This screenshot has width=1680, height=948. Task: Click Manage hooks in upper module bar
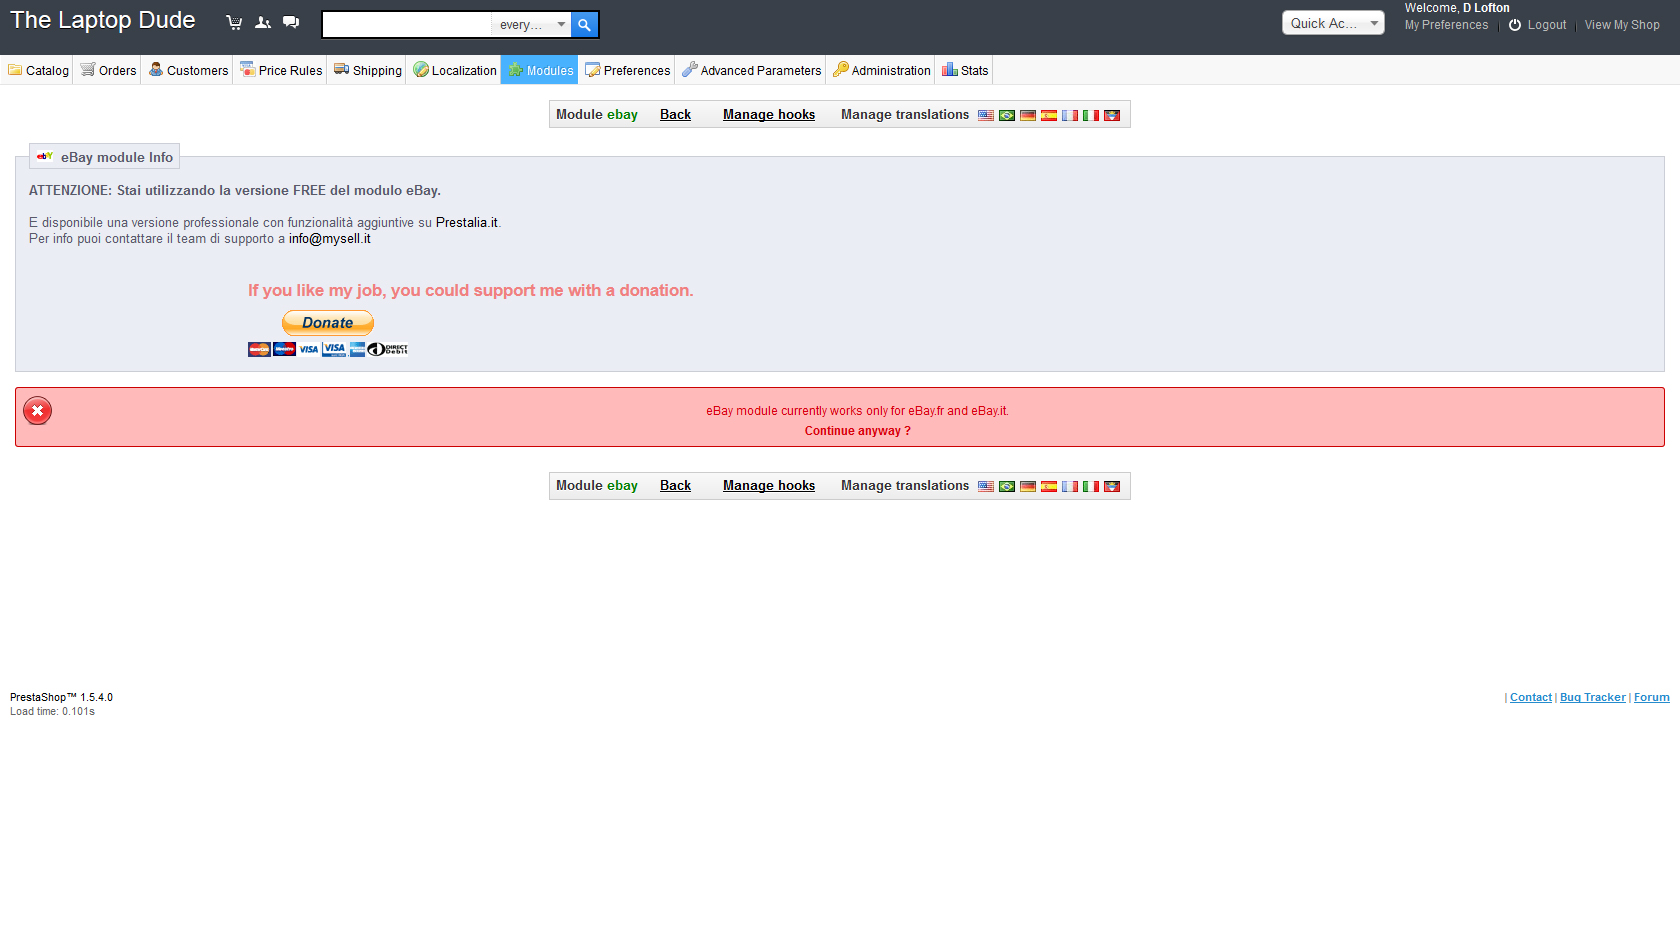click(x=769, y=115)
